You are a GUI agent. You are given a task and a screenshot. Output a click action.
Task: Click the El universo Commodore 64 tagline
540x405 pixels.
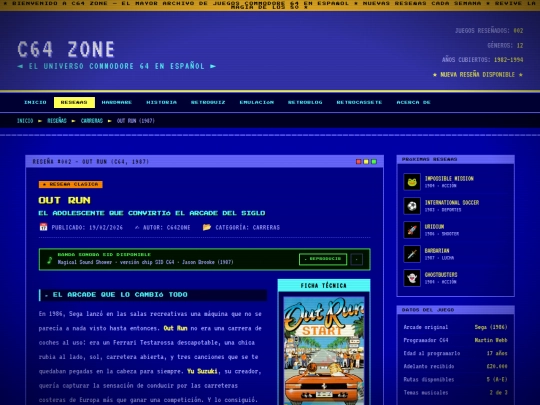pyautogui.click(x=117, y=66)
